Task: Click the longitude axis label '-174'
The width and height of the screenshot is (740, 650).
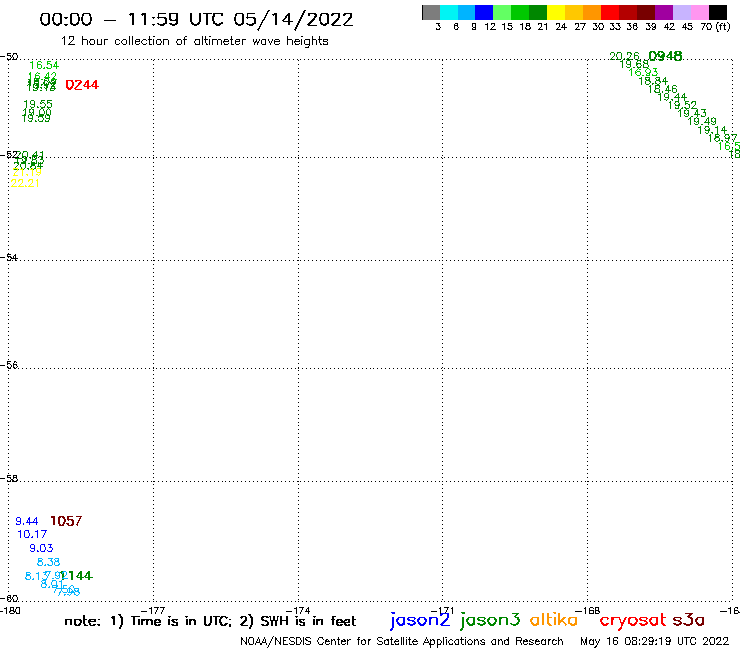Action: 298,611
